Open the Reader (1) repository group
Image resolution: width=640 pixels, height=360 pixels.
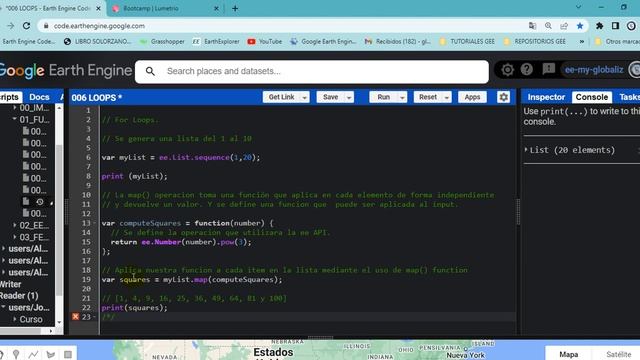tap(19, 296)
